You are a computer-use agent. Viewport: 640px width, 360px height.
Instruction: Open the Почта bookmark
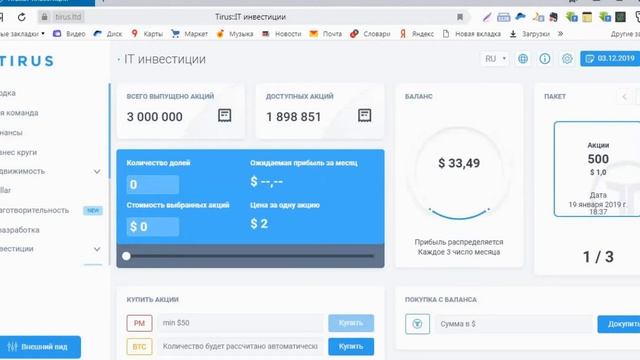click(x=325, y=34)
